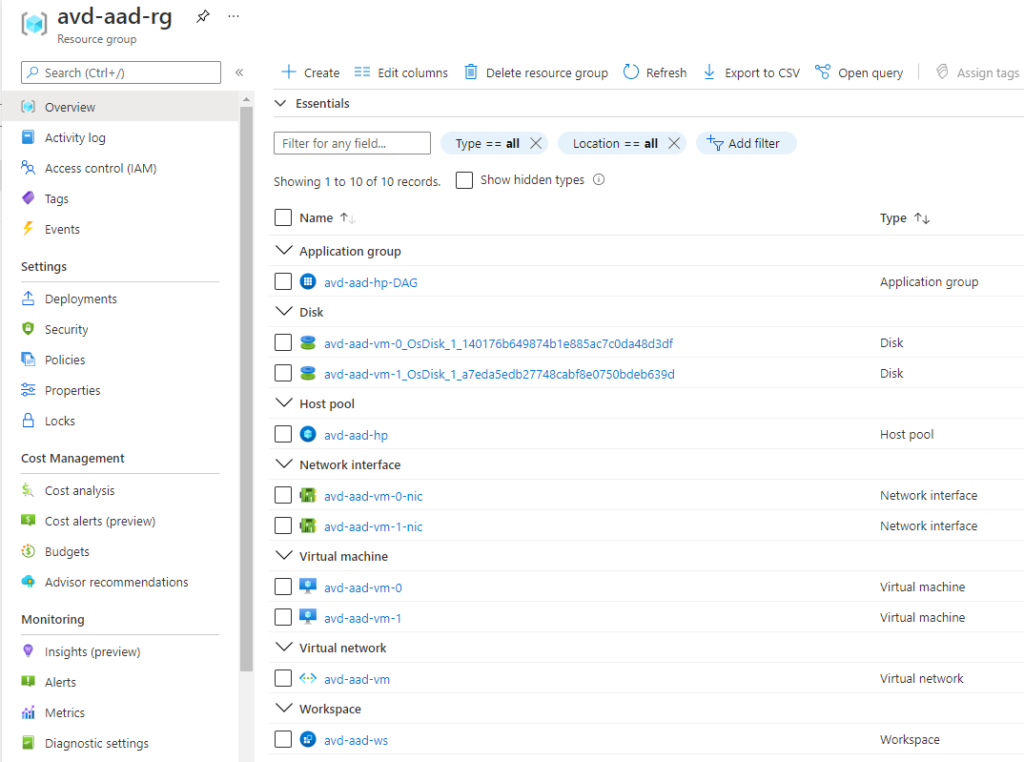Click the Delete resource group trash icon
This screenshot has height=762, width=1024.
click(470, 72)
